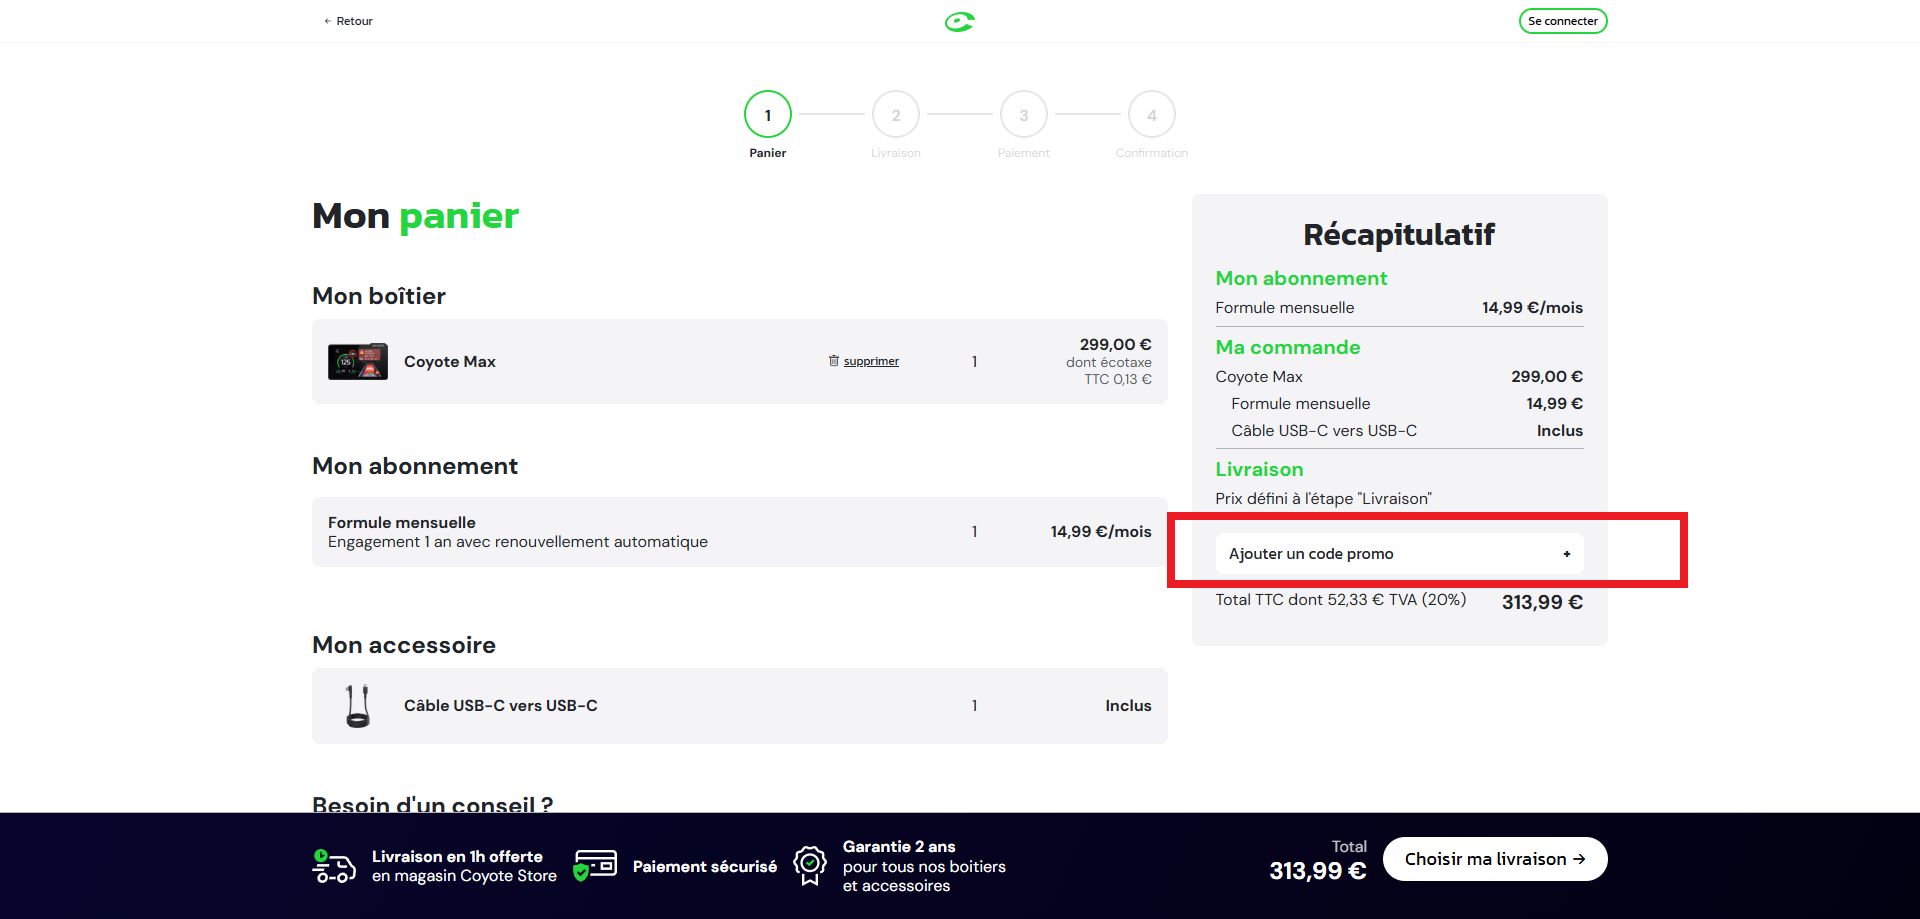Image resolution: width=1920 pixels, height=919 pixels.
Task: Click the delivery truck icon in footer
Action: pos(334,866)
